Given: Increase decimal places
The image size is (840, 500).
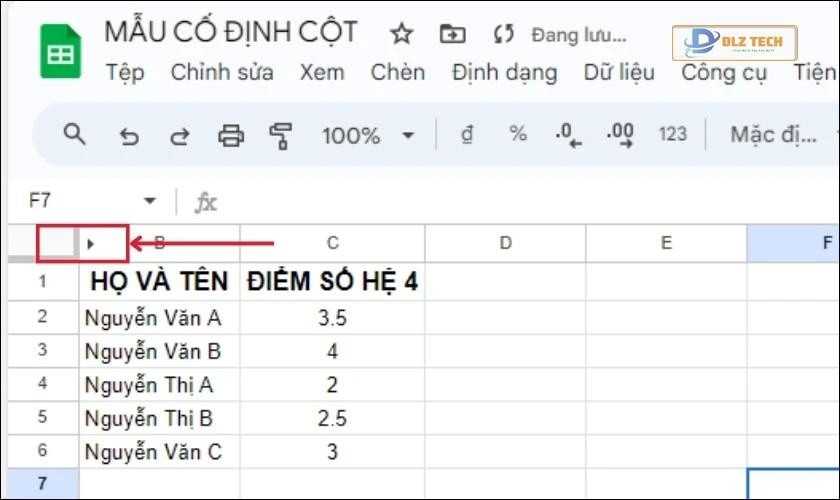Looking at the screenshot, I should point(621,135).
